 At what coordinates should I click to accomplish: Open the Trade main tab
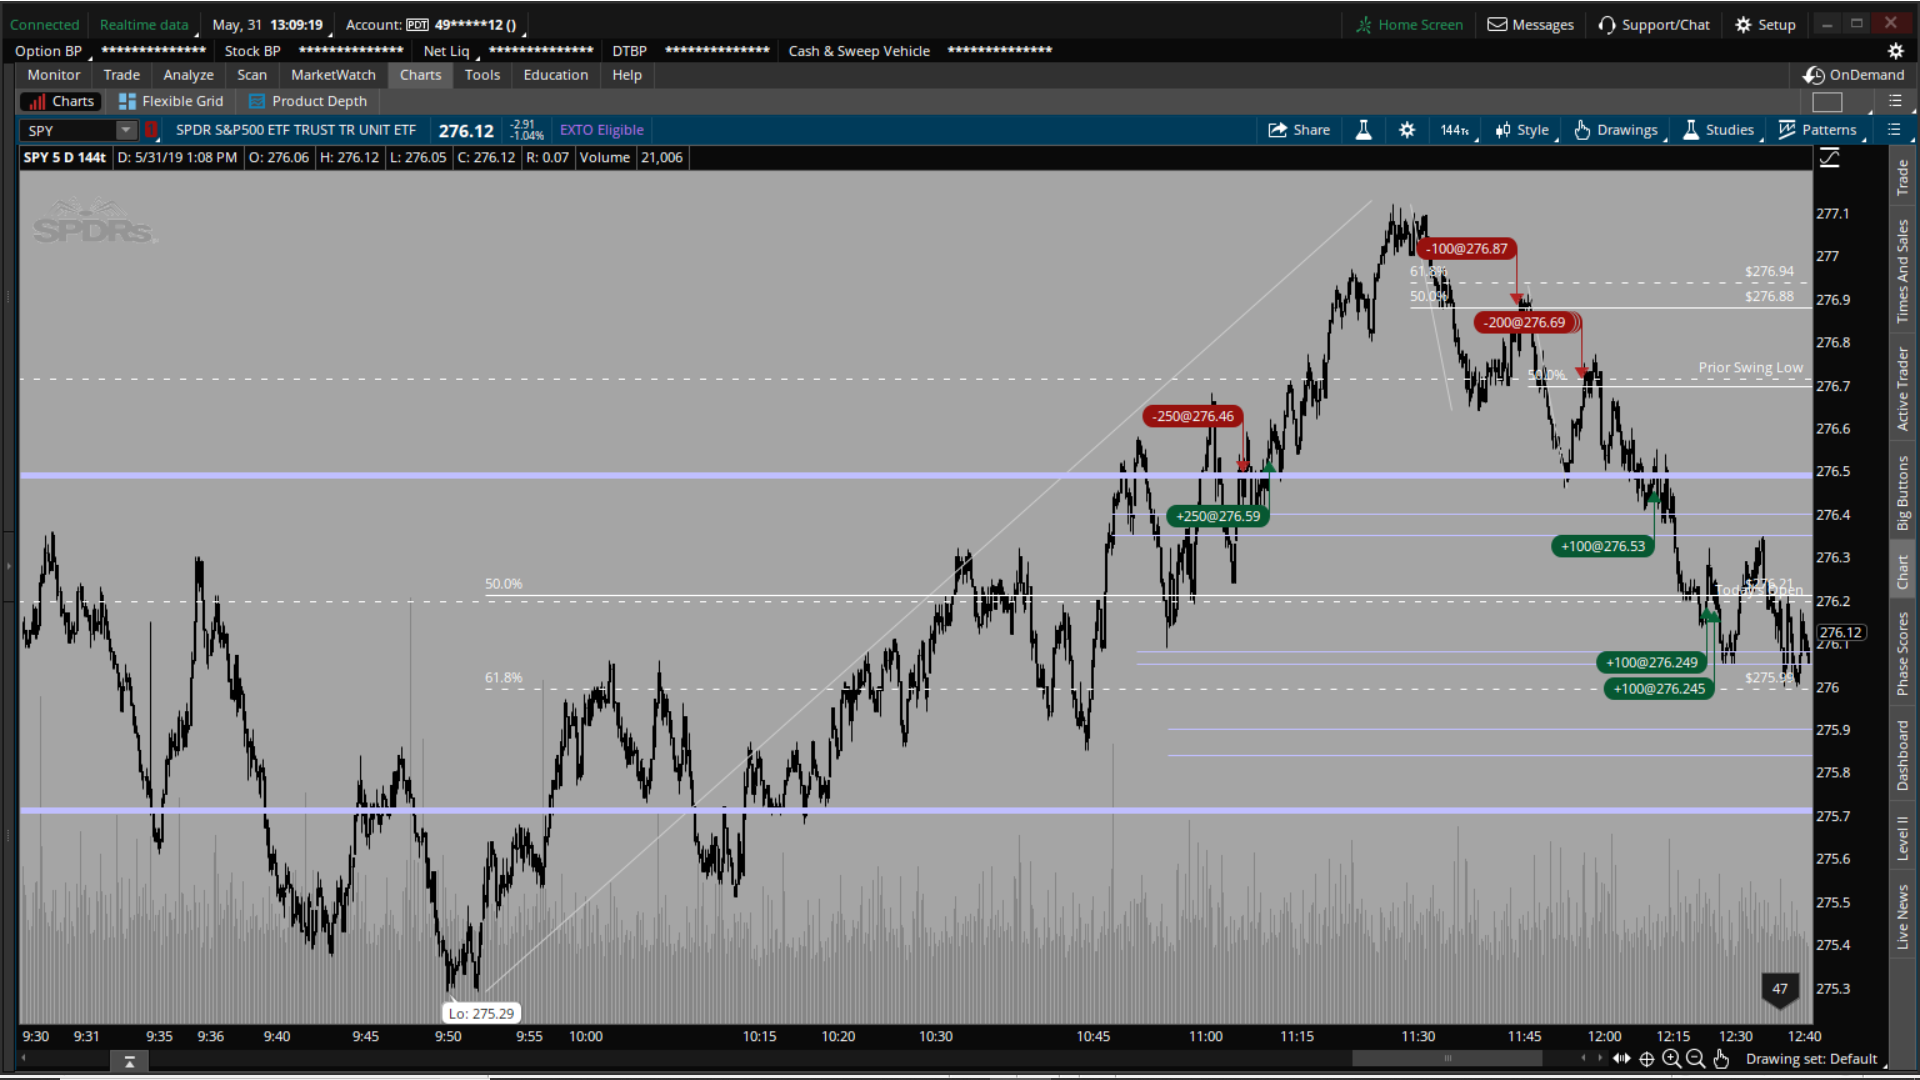[x=122, y=75]
